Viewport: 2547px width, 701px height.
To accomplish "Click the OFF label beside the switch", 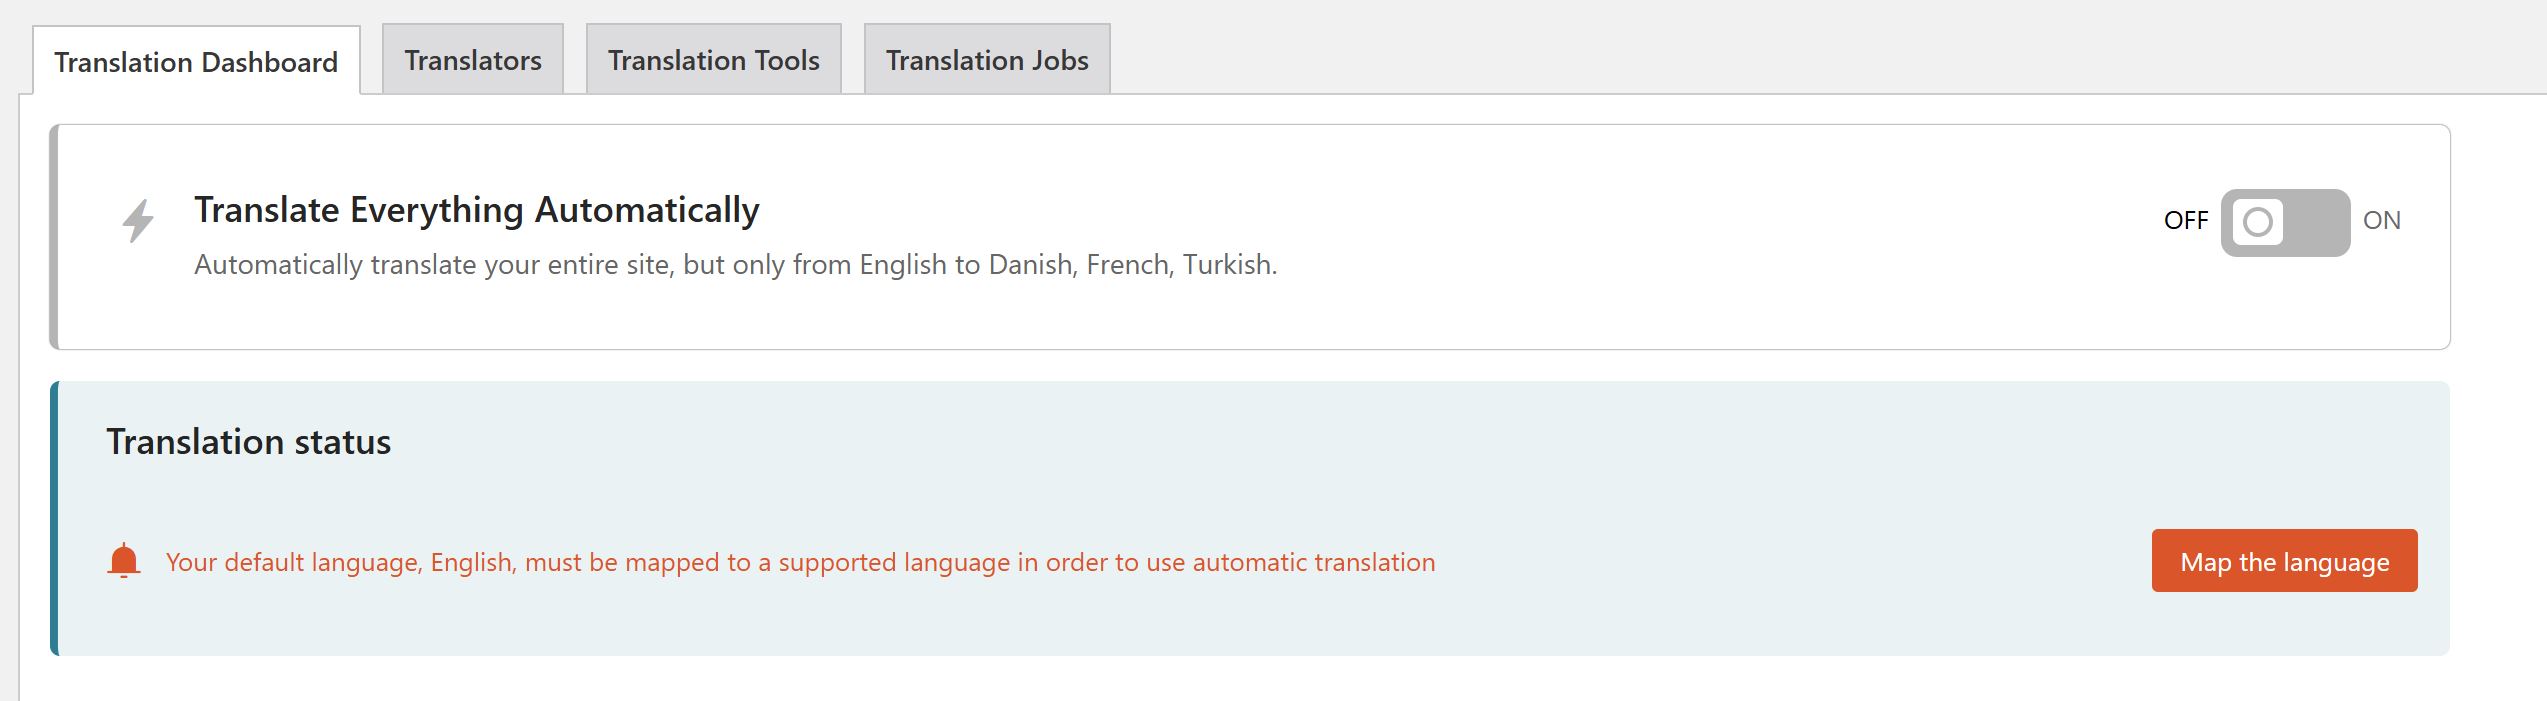I will pyautogui.click(x=2185, y=221).
